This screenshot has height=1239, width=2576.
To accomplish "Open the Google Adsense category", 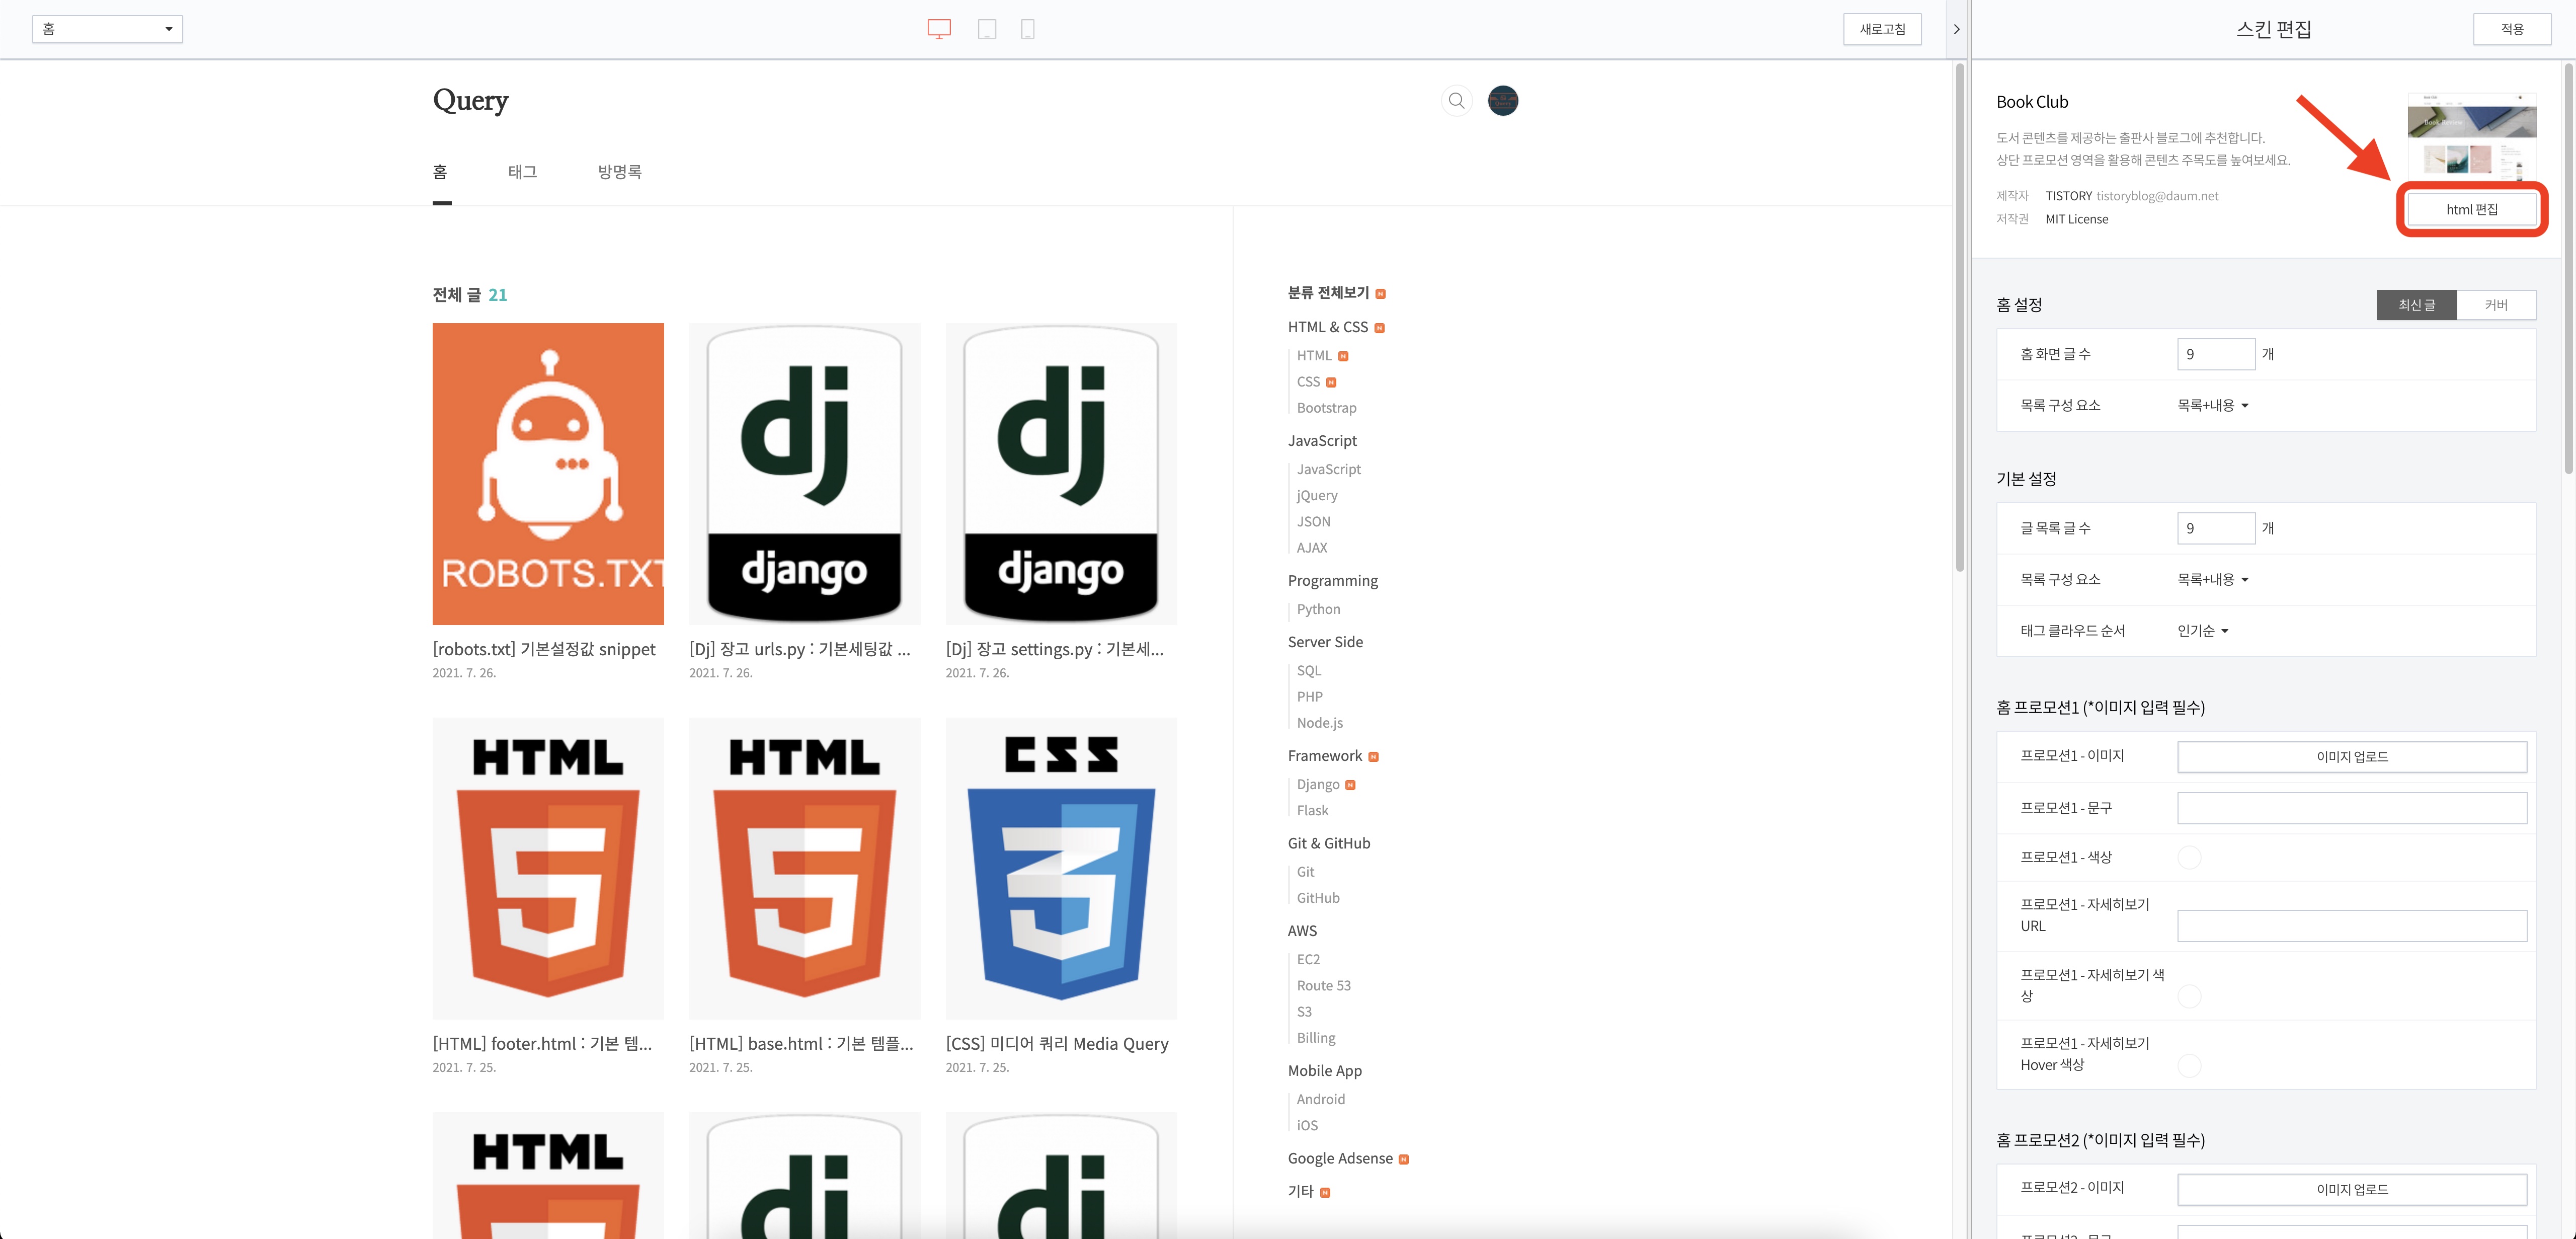I will [1340, 1158].
